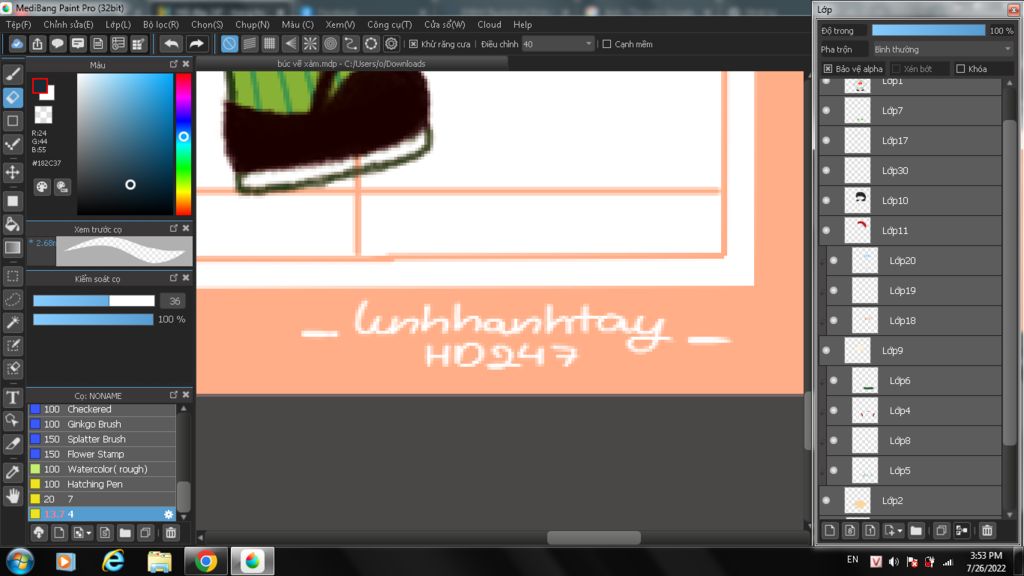Select the Lasso selection tool
Image resolution: width=1024 pixels, height=576 pixels.
[x=13, y=300]
